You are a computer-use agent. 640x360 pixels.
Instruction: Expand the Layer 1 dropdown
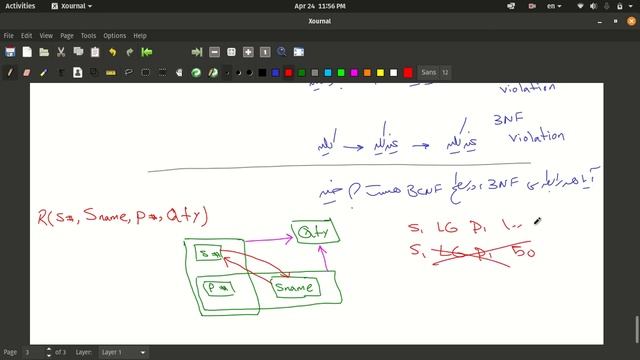coord(123,352)
